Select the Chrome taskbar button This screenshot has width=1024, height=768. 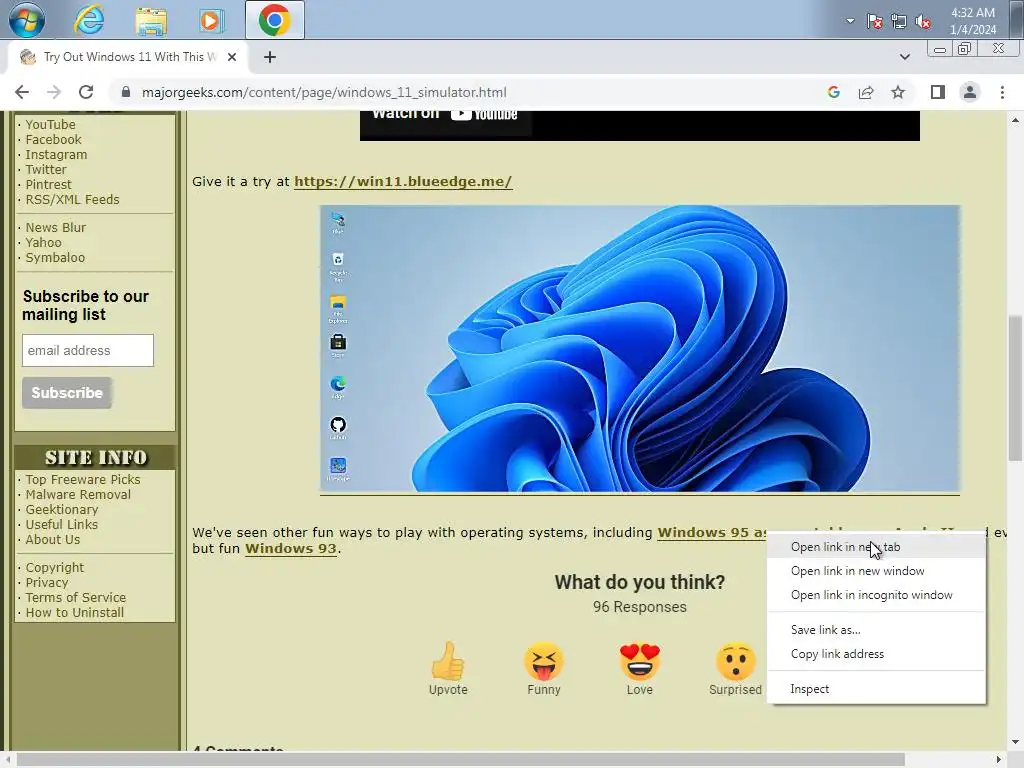[x=274, y=20]
